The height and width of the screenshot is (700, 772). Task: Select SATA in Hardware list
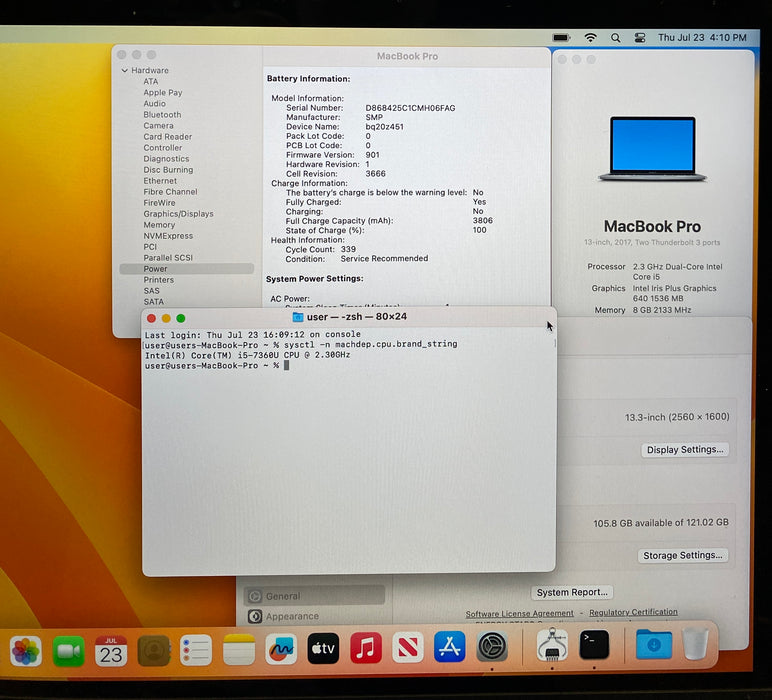pos(153,302)
